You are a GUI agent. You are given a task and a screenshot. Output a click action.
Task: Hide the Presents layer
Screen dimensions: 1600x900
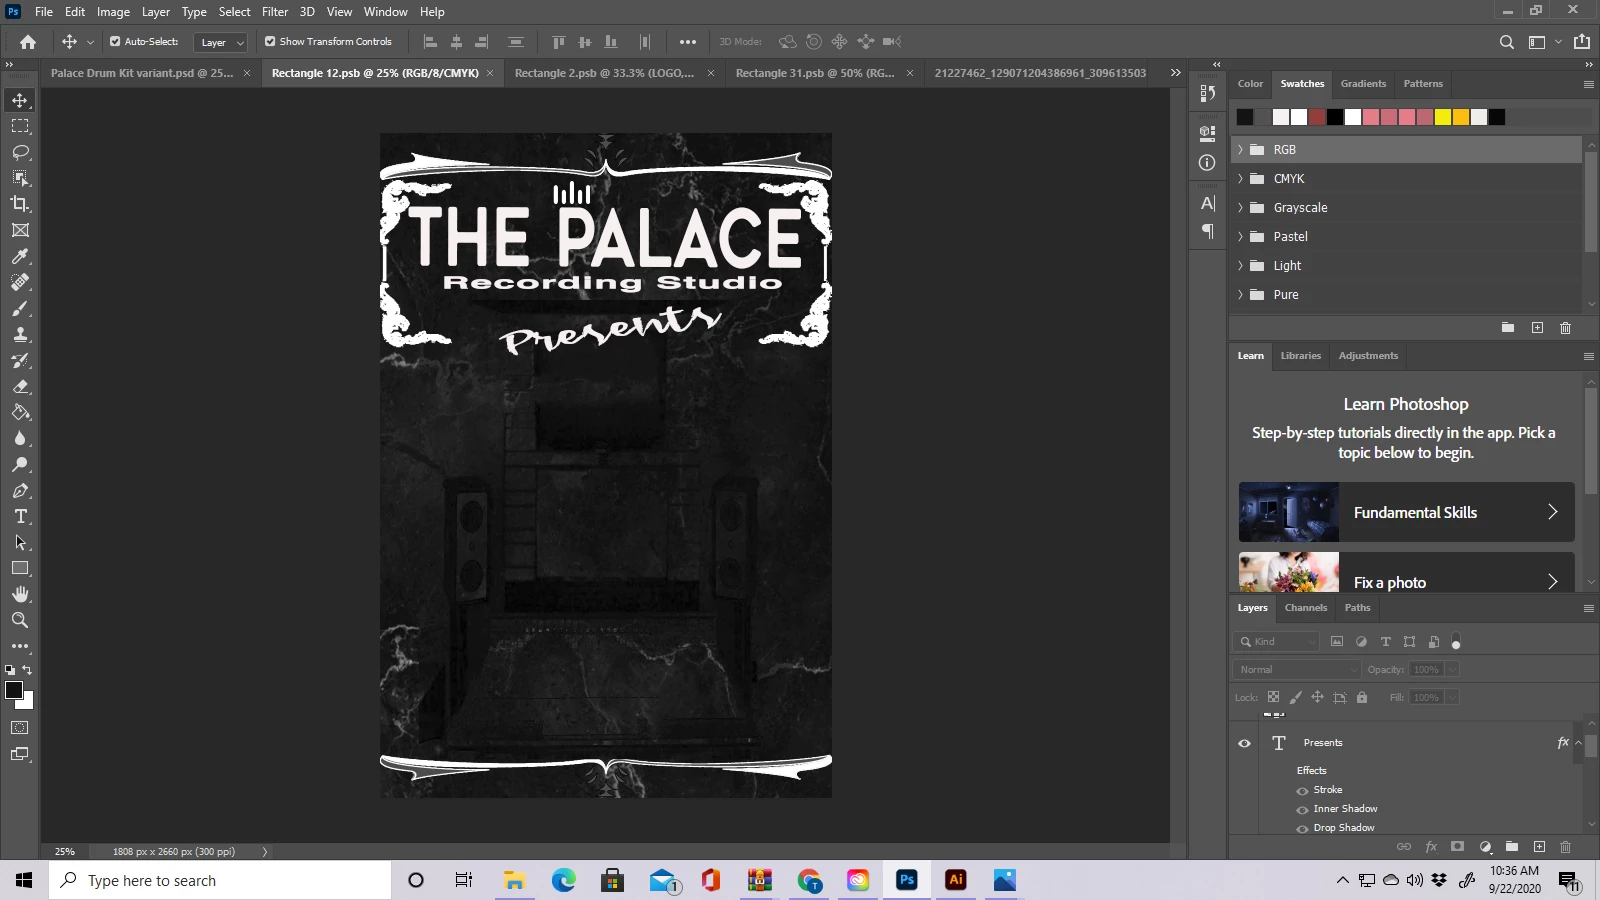(x=1245, y=743)
